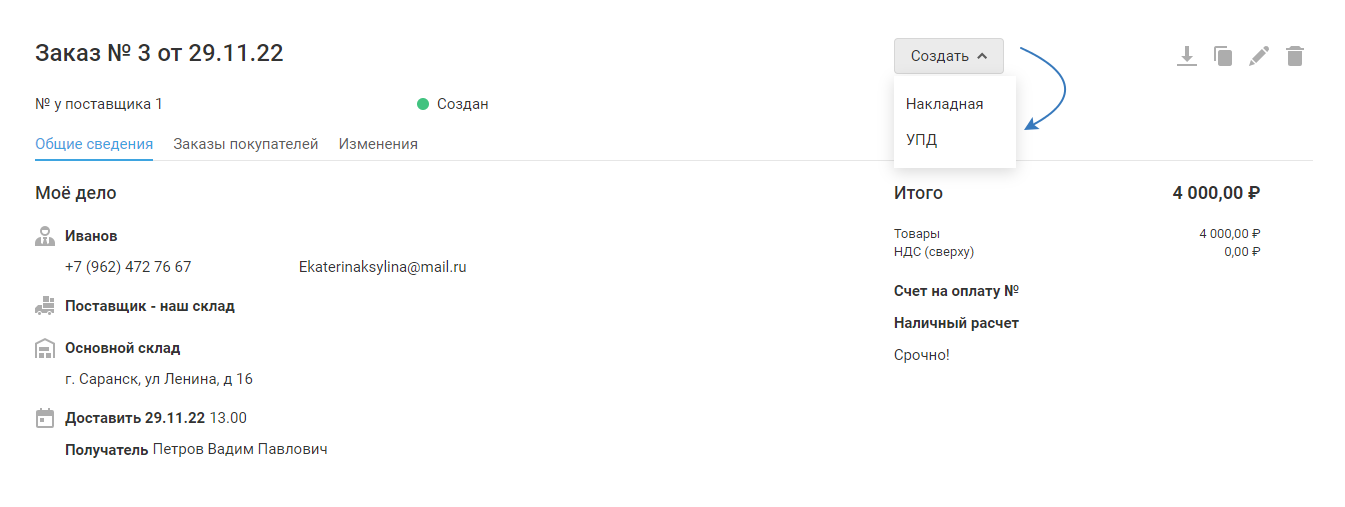The height and width of the screenshot is (507, 1345).
Task: Click the download order icon
Action: 1186,56
